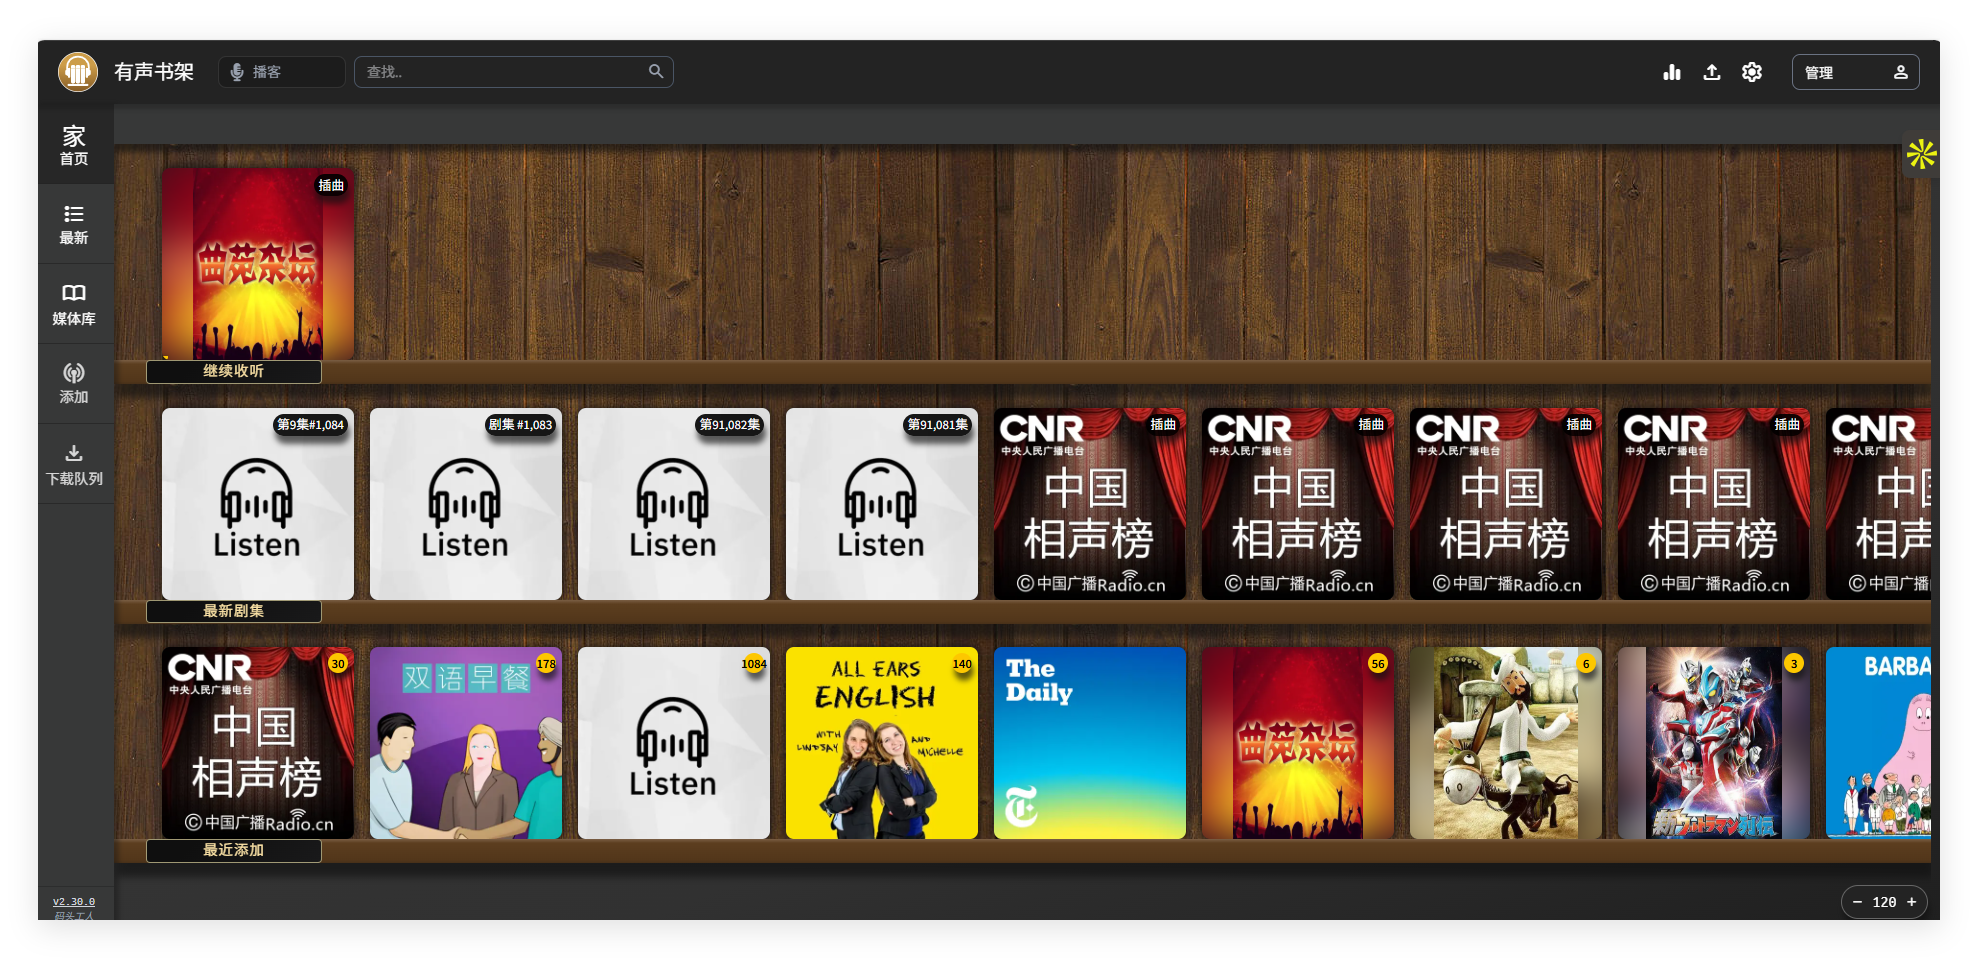Increase cover size with plus button

pyautogui.click(x=1912, y=902)
